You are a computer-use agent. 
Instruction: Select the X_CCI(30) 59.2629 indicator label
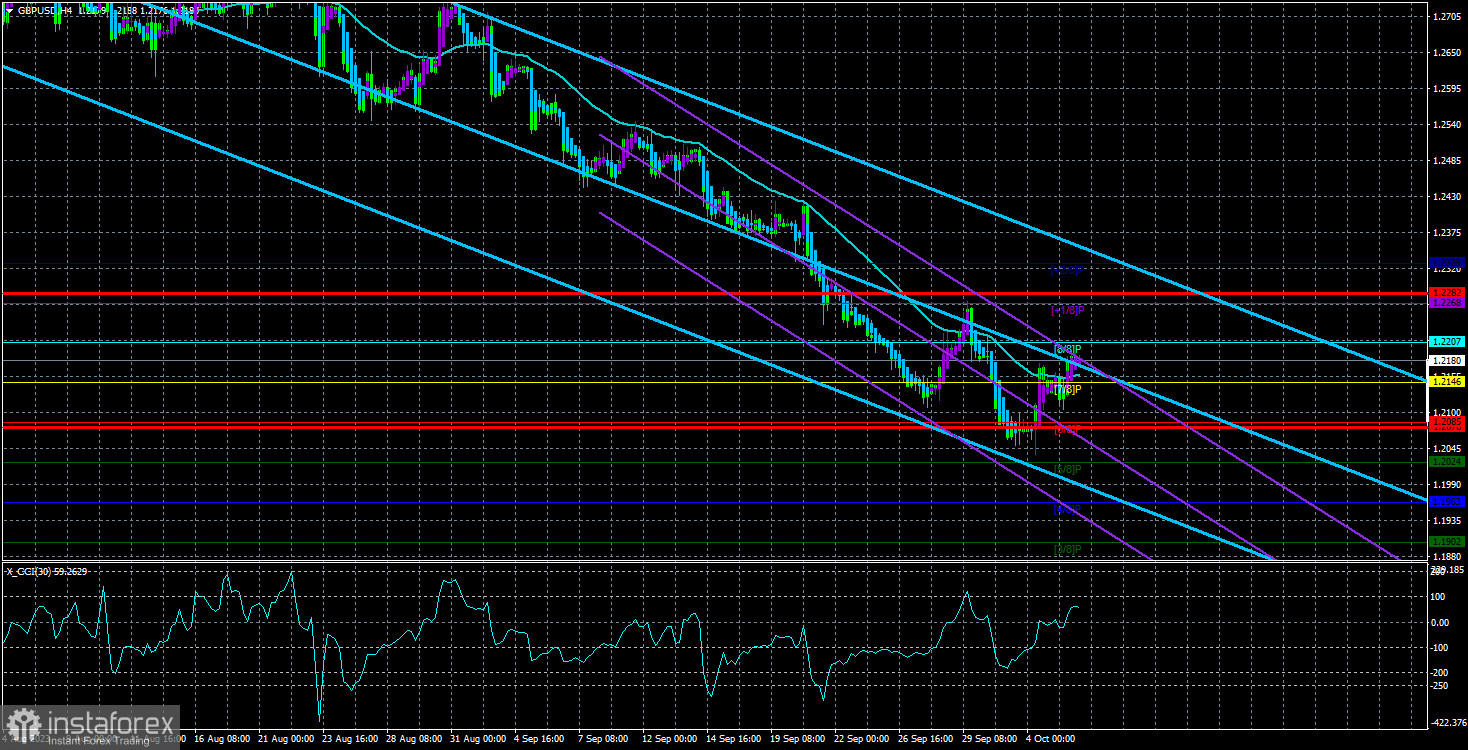pyautogui.click(x=46, y=571)
